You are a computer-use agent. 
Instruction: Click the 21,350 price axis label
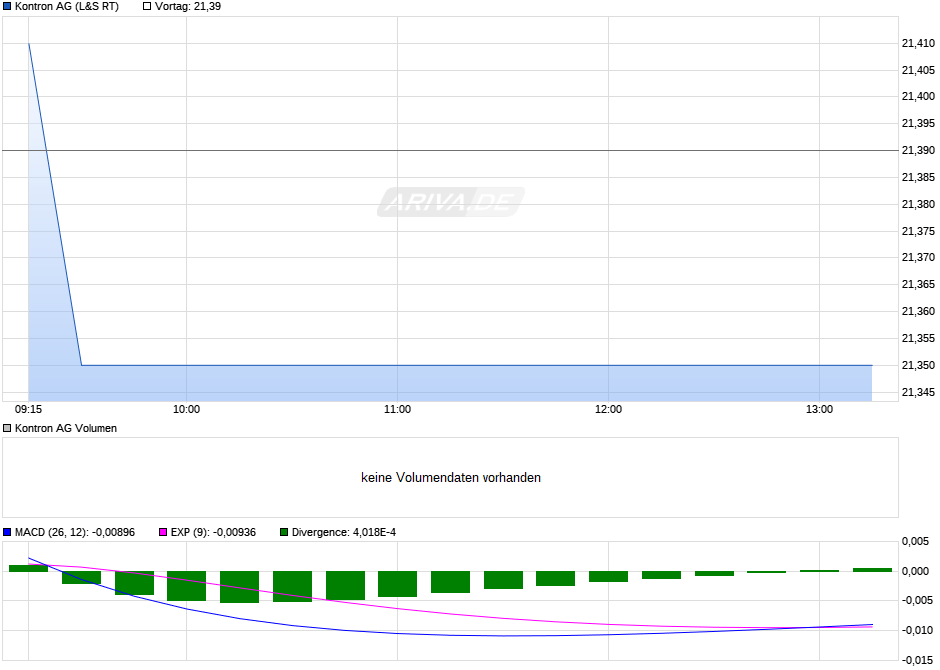click(x=918, y=365)
